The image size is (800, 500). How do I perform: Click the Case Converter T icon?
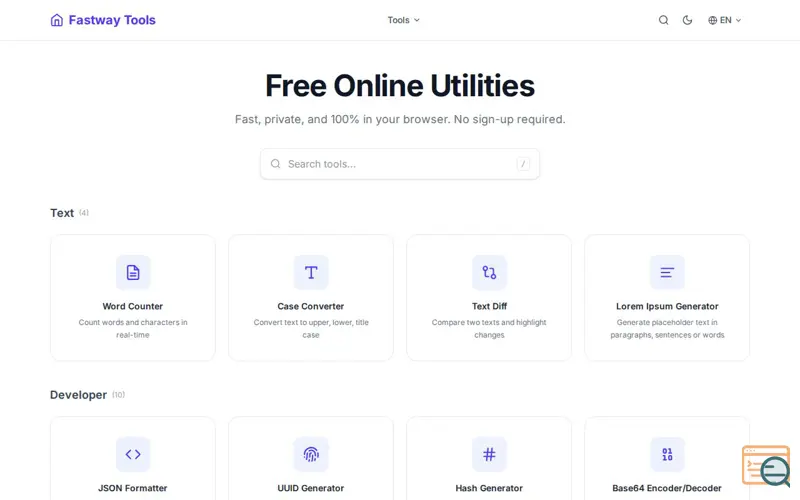click(x=311, y=272)
